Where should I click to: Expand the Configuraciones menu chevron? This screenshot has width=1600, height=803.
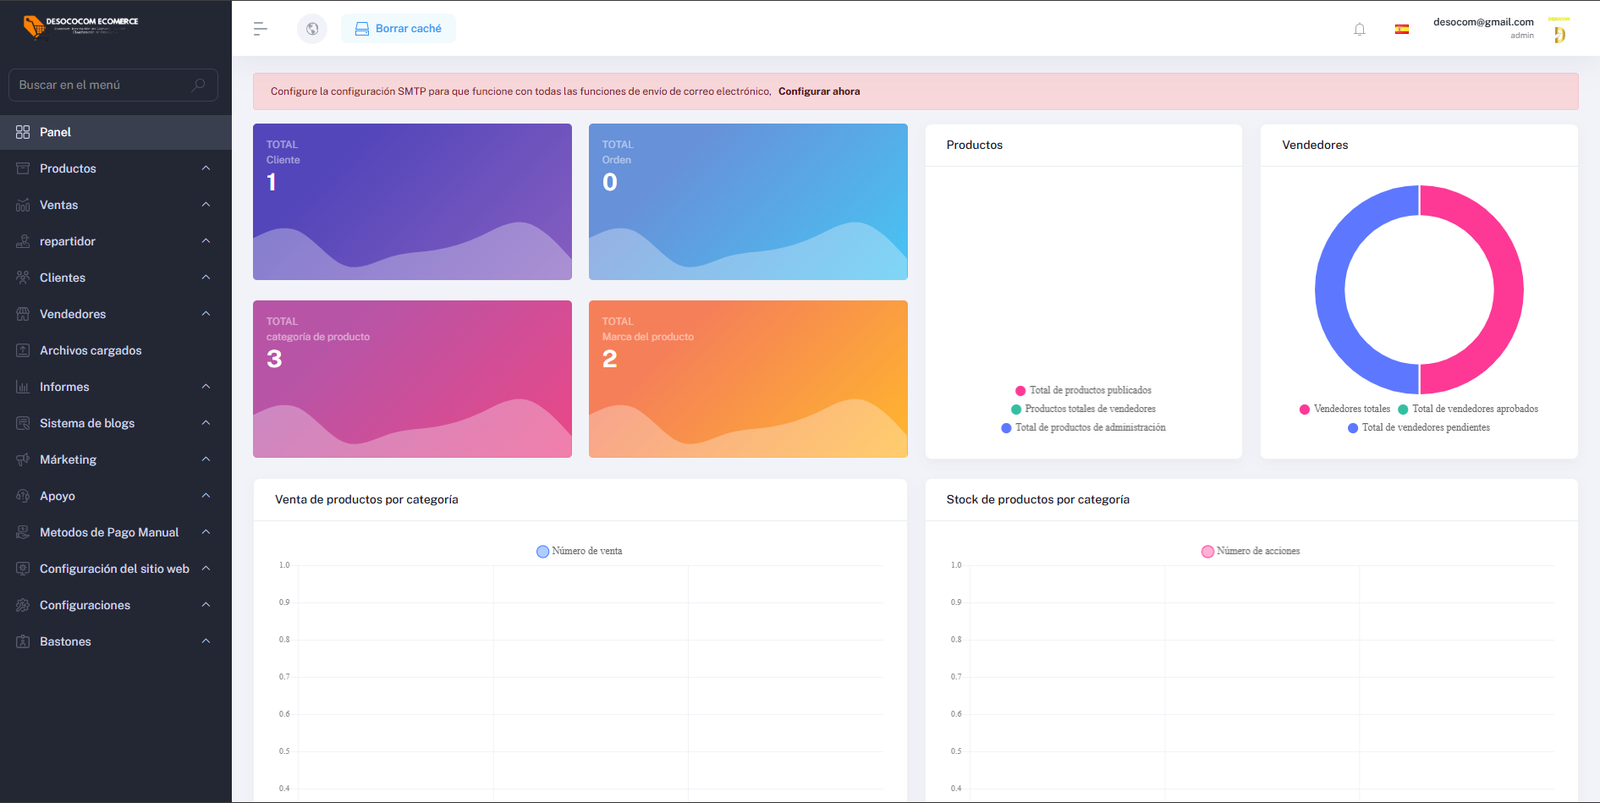click(x=206, y=605)
